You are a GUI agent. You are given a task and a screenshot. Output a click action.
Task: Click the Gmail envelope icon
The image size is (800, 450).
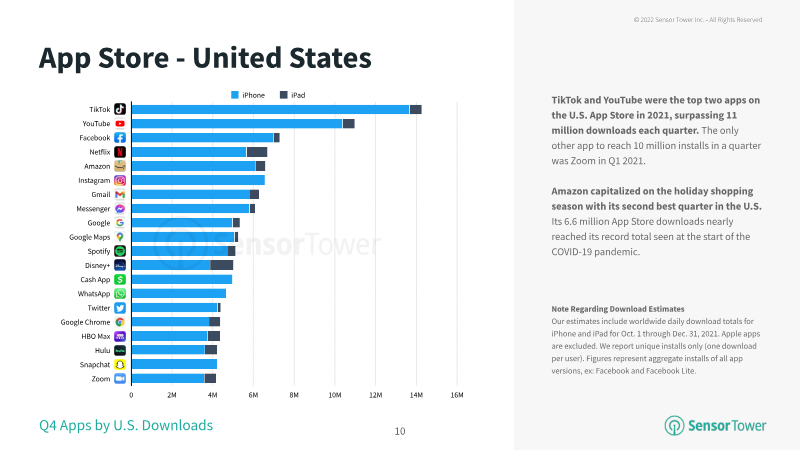coord(120,194)
